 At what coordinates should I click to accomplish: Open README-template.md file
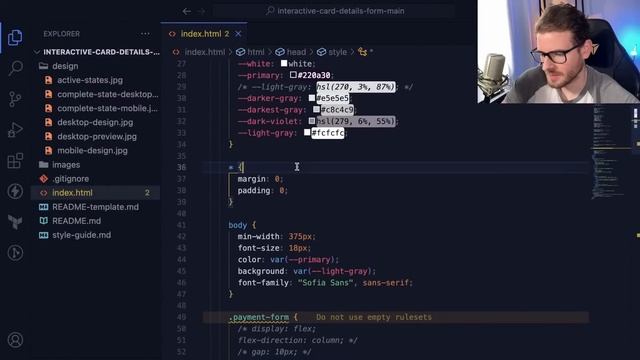pyautogui.click(x=95, y=207)
